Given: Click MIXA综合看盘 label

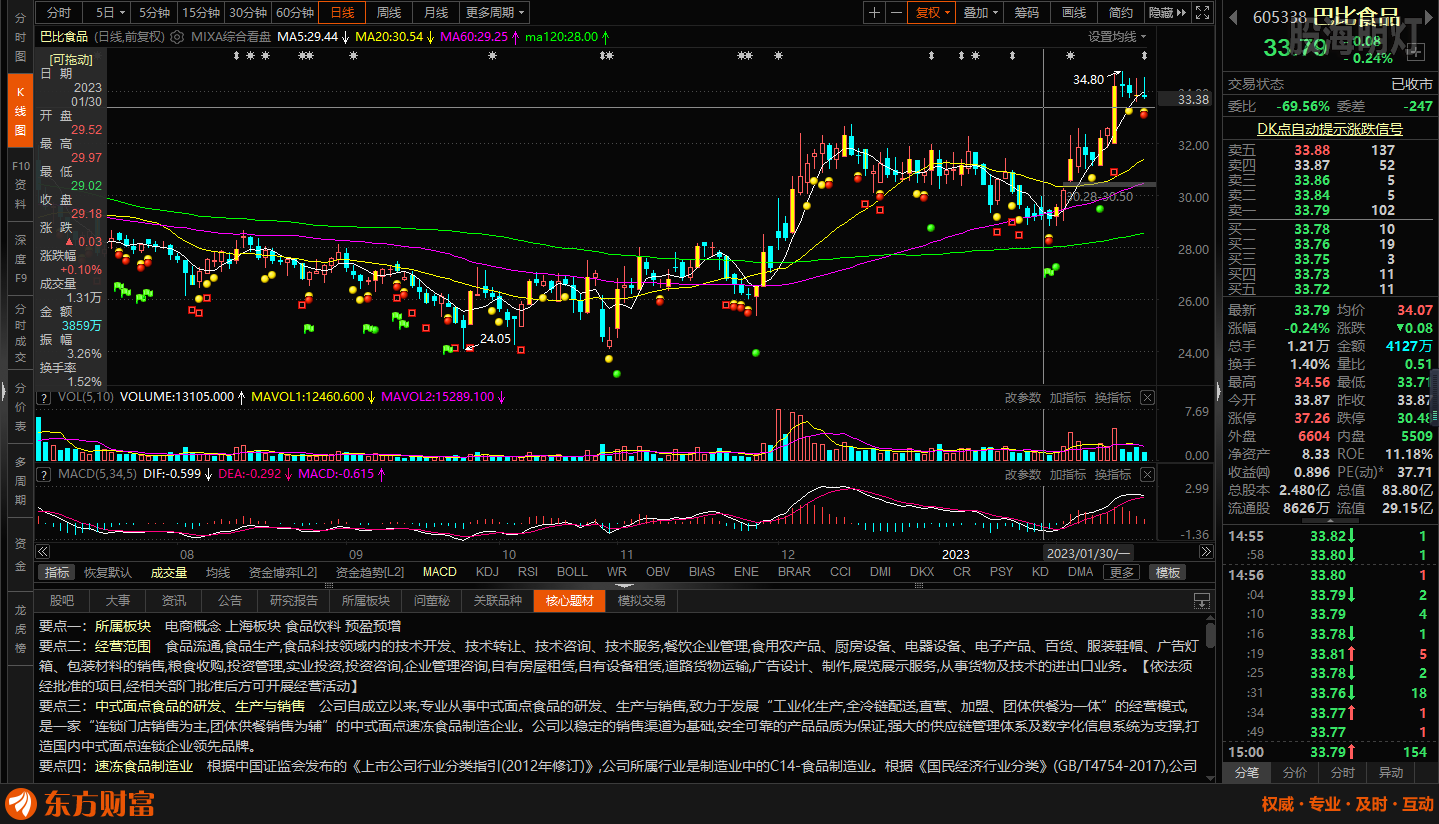Looking at the screenshot, I should click(229, 36).
